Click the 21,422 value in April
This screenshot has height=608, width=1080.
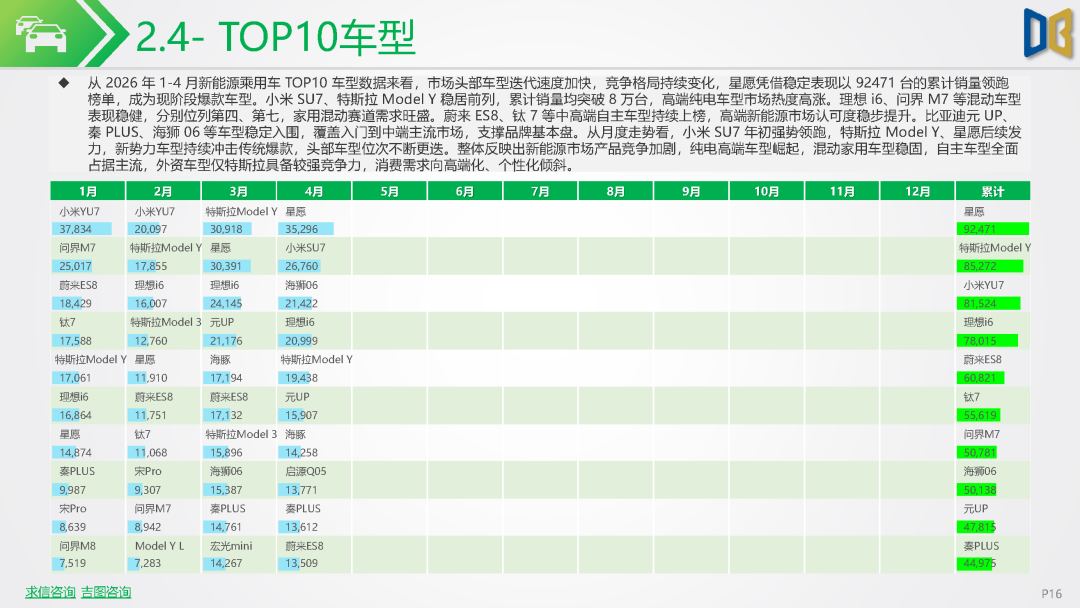(302, 303)
